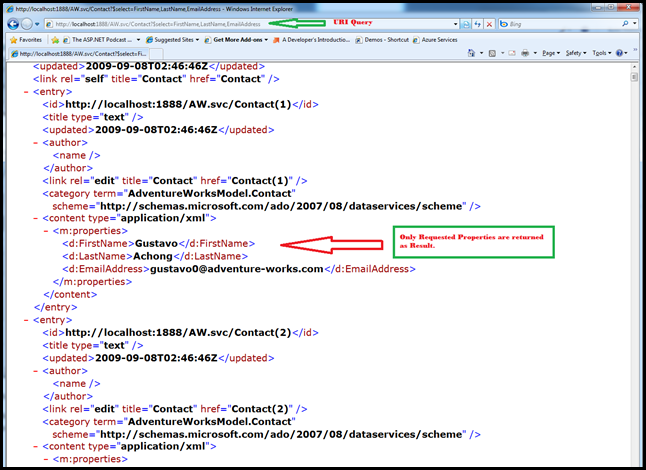The image size is (646, 470).
Task: Open the search provider dropdown arrow
Action: pyautogui.click(x=634, y=24)
